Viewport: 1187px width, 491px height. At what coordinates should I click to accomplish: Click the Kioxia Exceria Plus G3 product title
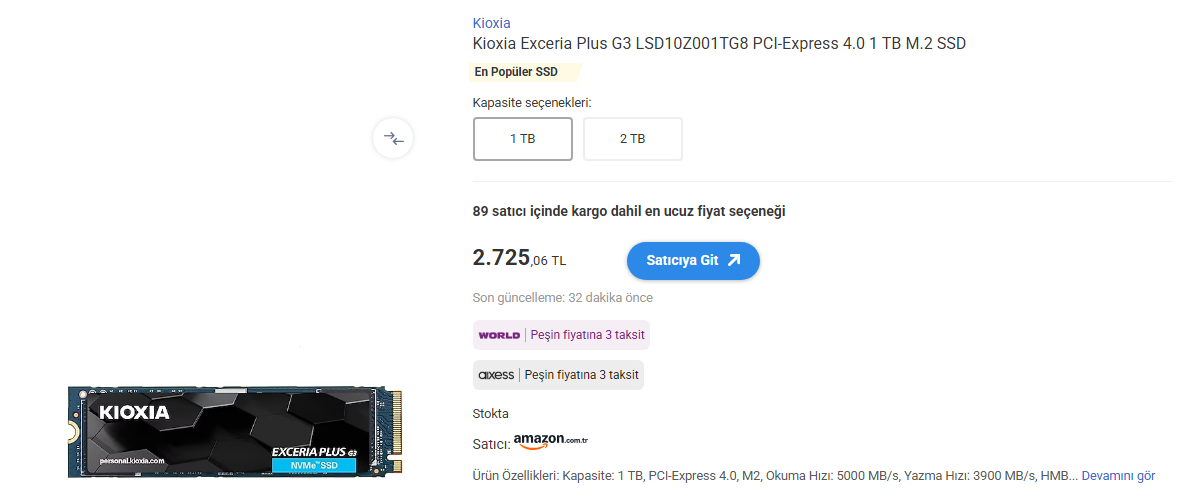coord(719,43)
